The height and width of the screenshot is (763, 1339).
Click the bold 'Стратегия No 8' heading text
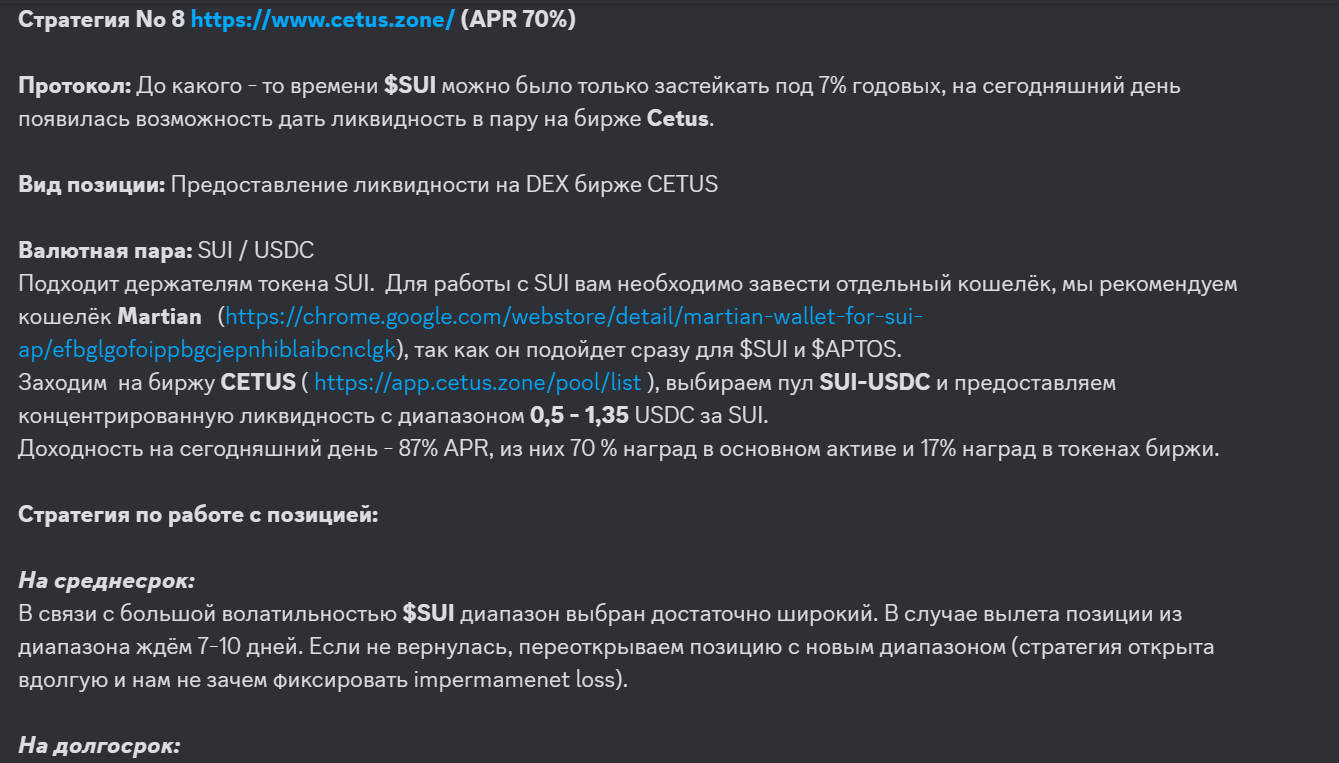[x=102, y=20]
